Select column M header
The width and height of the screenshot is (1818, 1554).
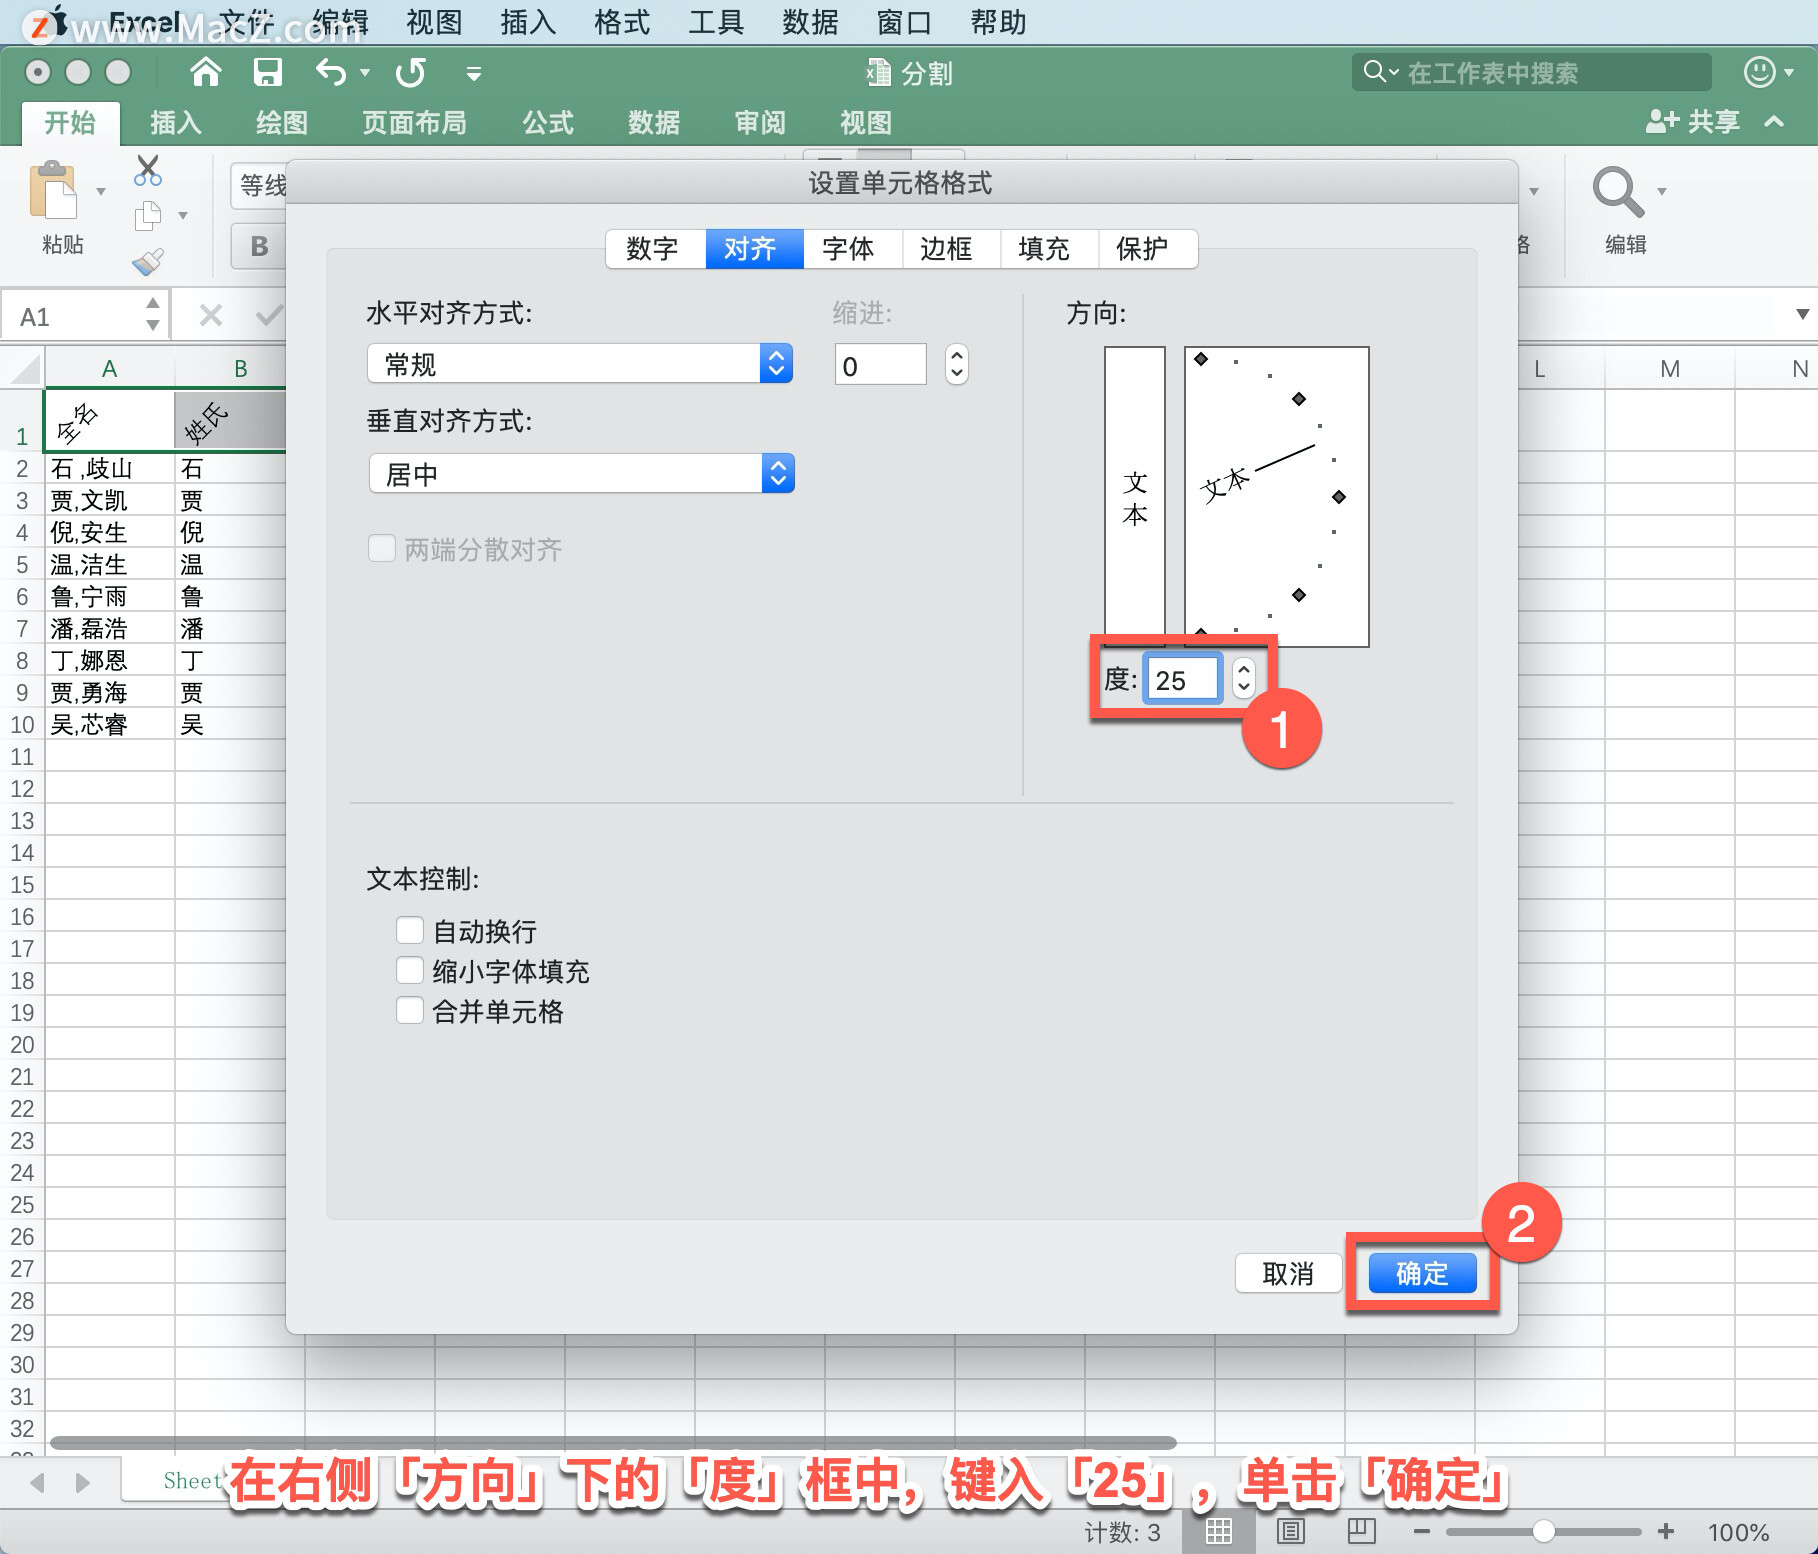[x=1670, y=369]
